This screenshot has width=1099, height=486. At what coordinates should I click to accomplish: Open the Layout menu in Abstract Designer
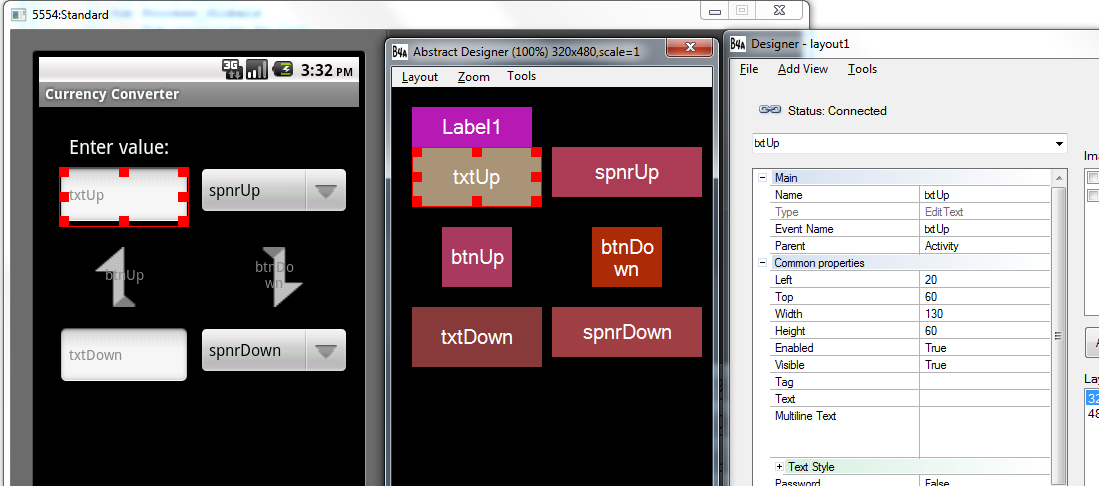pyautogui.click(x=420, y=77)
